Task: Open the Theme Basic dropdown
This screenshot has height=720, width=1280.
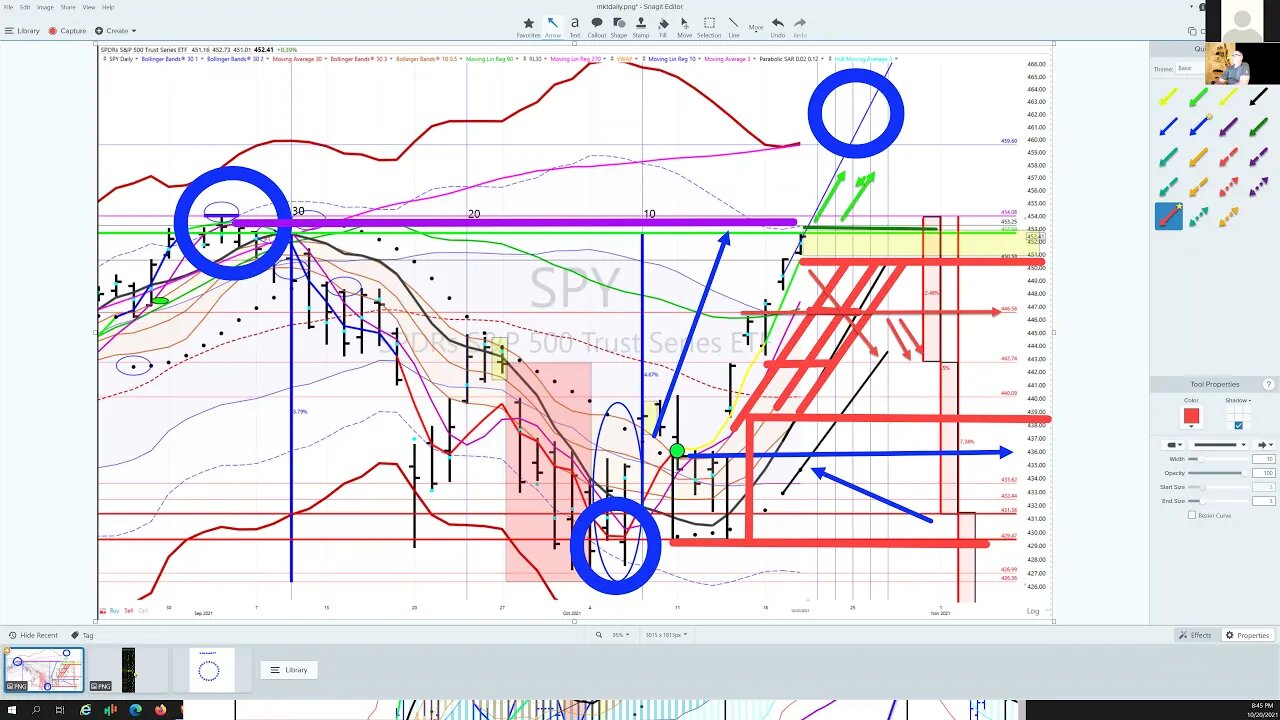Action: [1191, 68]
